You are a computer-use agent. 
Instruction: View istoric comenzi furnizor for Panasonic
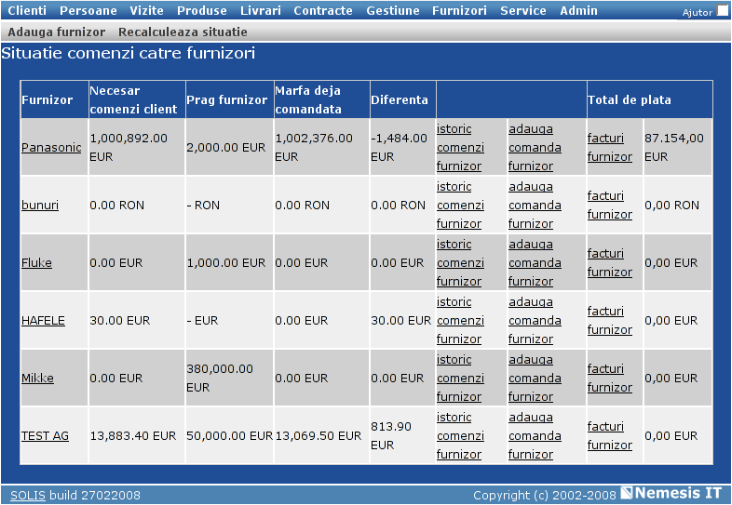(x=460, y=147)
